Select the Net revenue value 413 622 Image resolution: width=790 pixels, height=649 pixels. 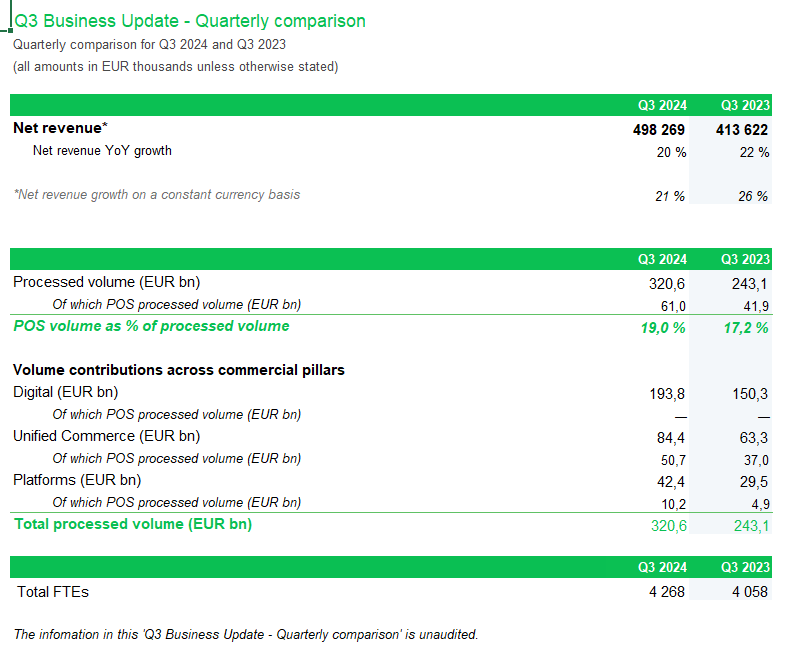(742, 129)
